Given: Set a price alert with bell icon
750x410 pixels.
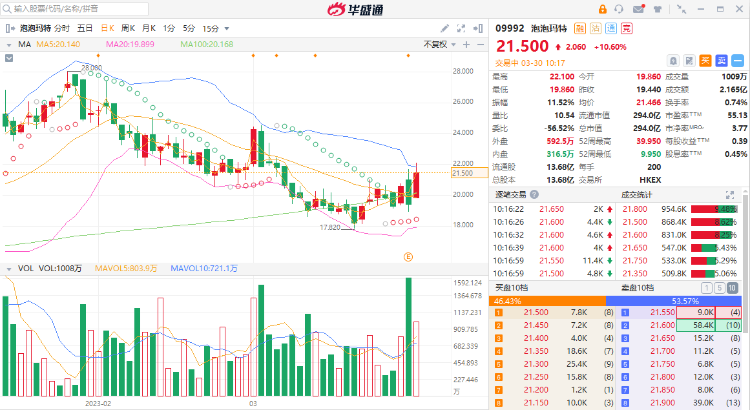Looking at the screenshot, I should (x=673, y=61).
